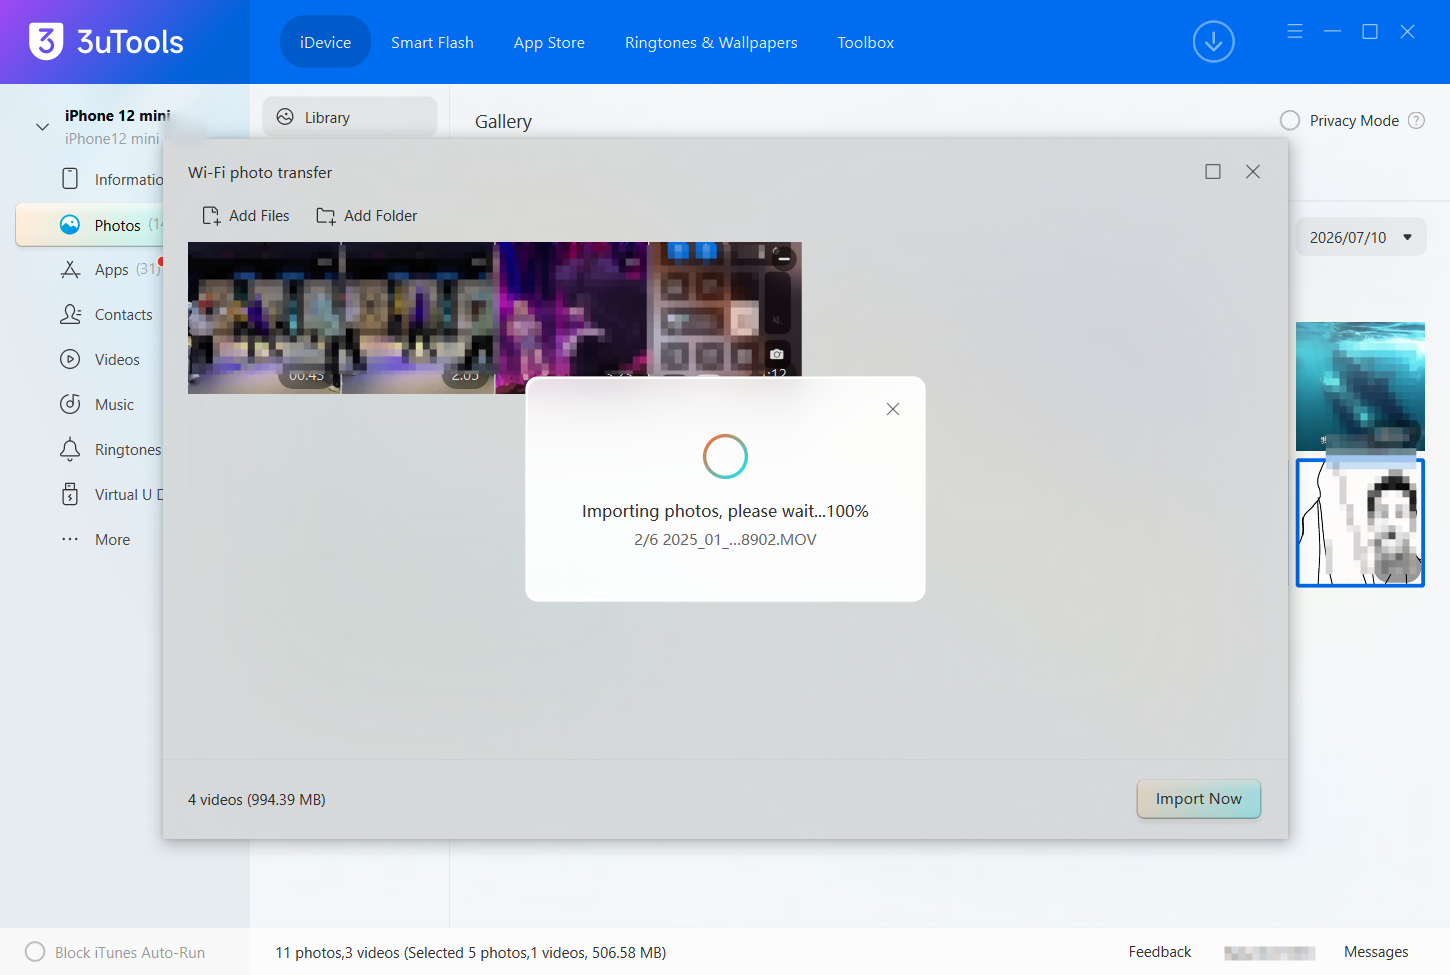Click the Videos play icon in sidebar

coord(70,359)
